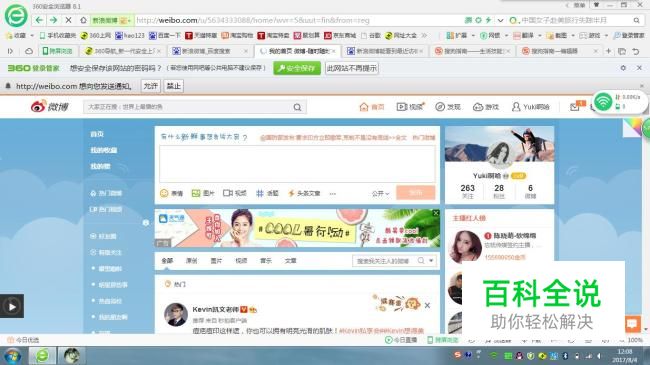
Task: Click the post compose text area
Action: coord(297,164)
